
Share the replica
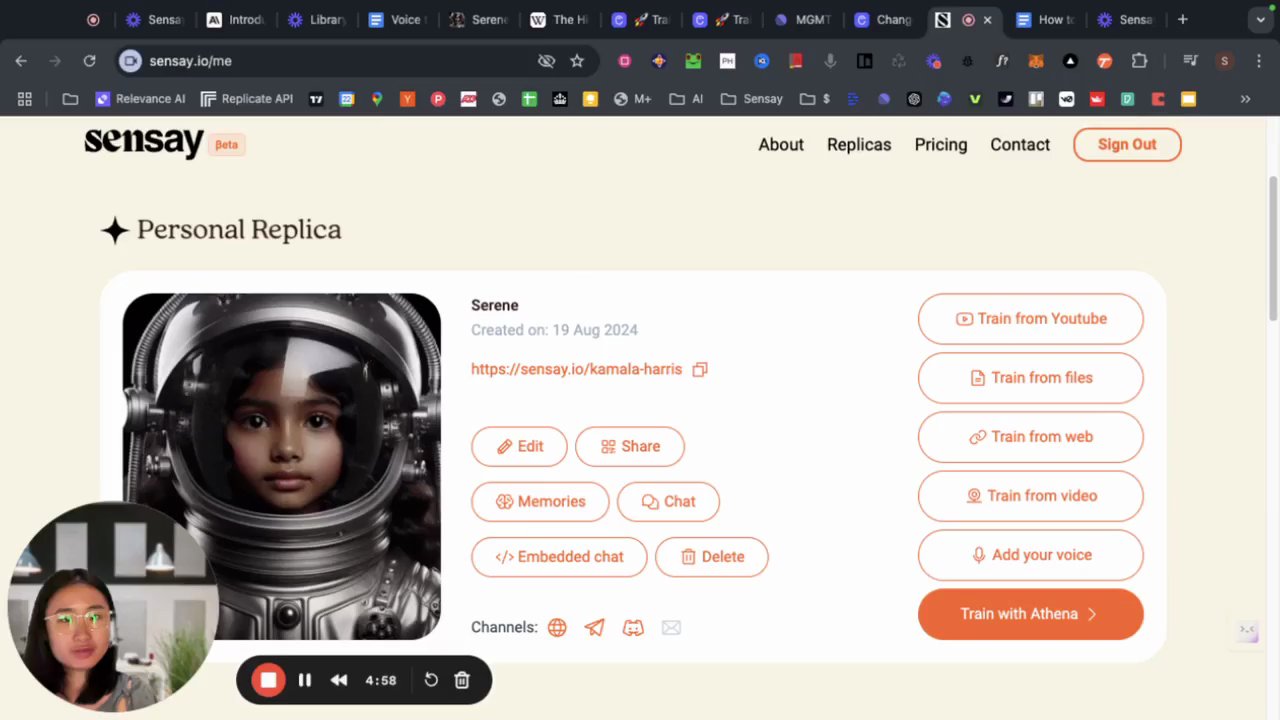point(630,446)
